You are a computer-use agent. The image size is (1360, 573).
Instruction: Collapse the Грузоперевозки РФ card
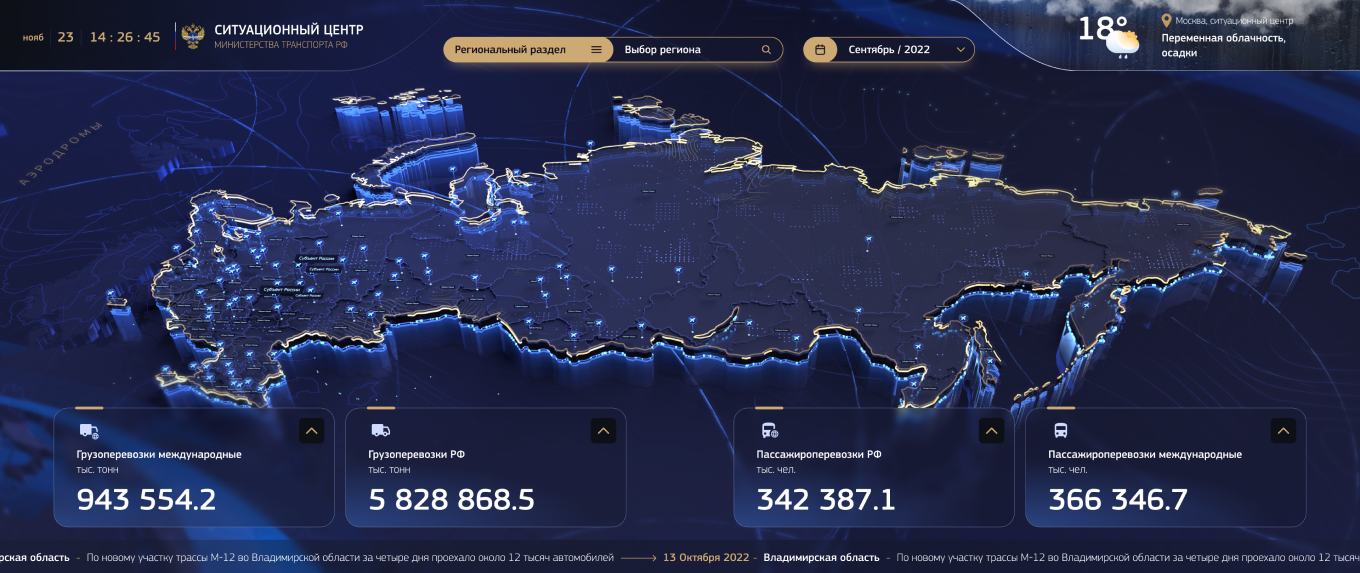[x=603, y=431]
